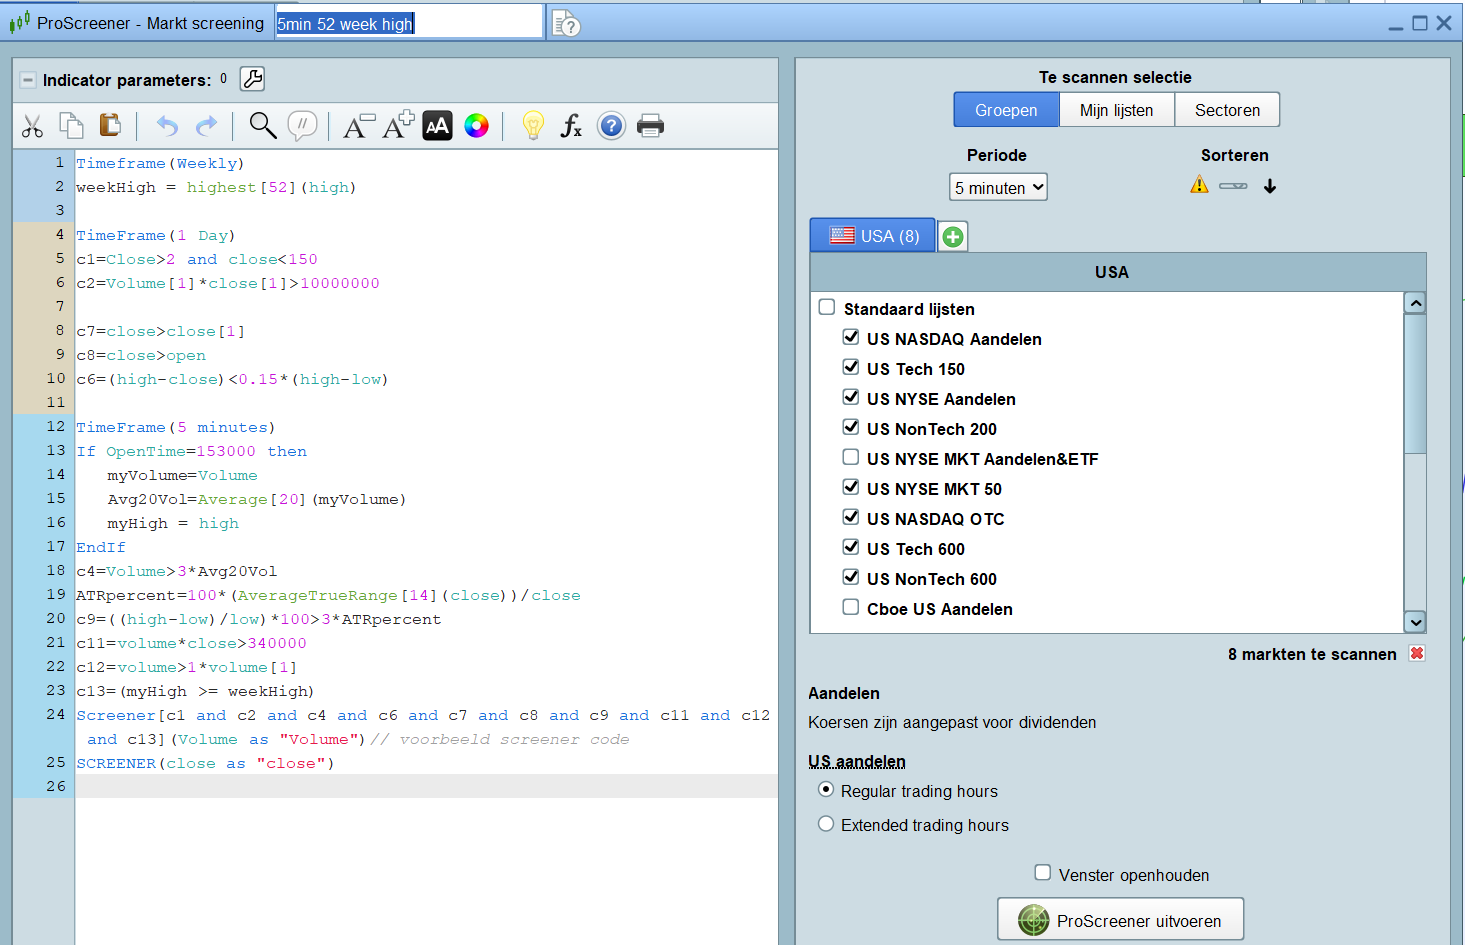Click the descending sort arrow
The height and width of the screenshot is (945, 1465).
pos(1270,186)
